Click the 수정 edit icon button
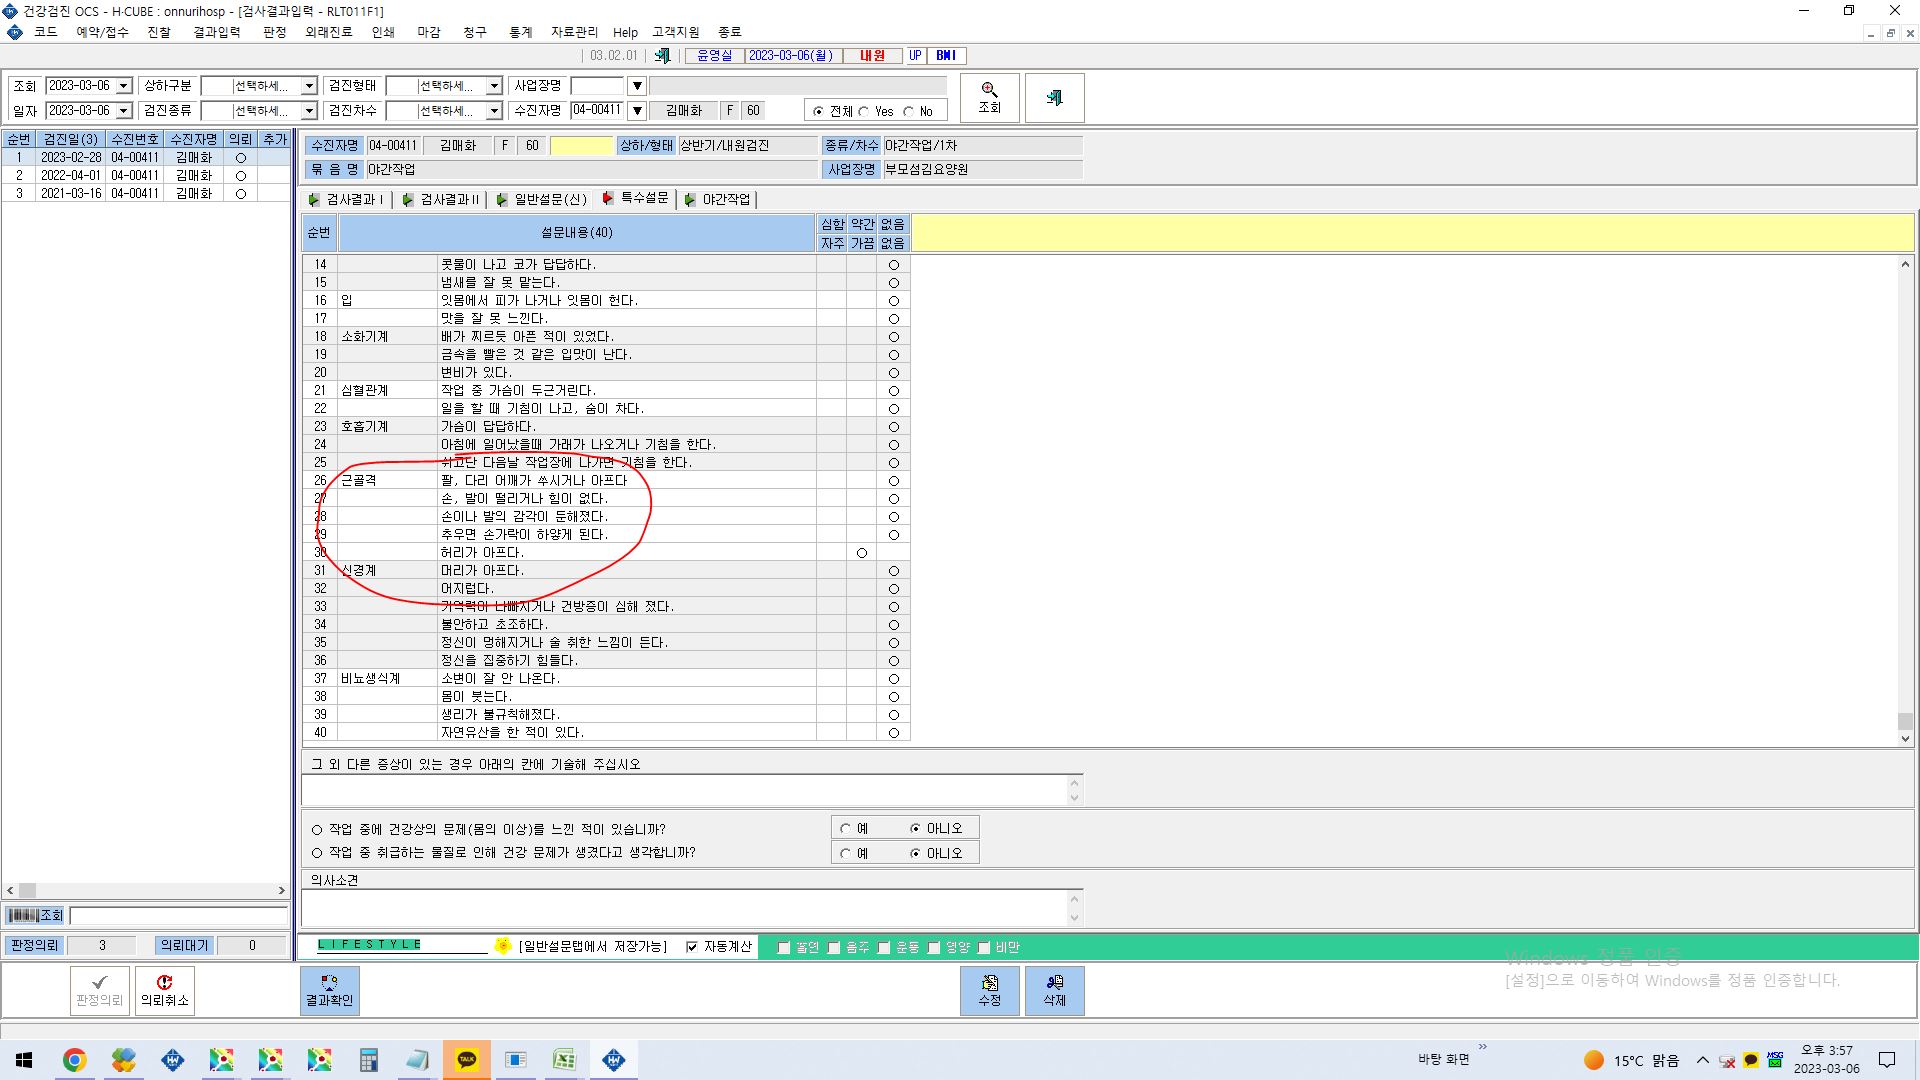This screenshot has width=1920, height=1080. click(989, 990)
